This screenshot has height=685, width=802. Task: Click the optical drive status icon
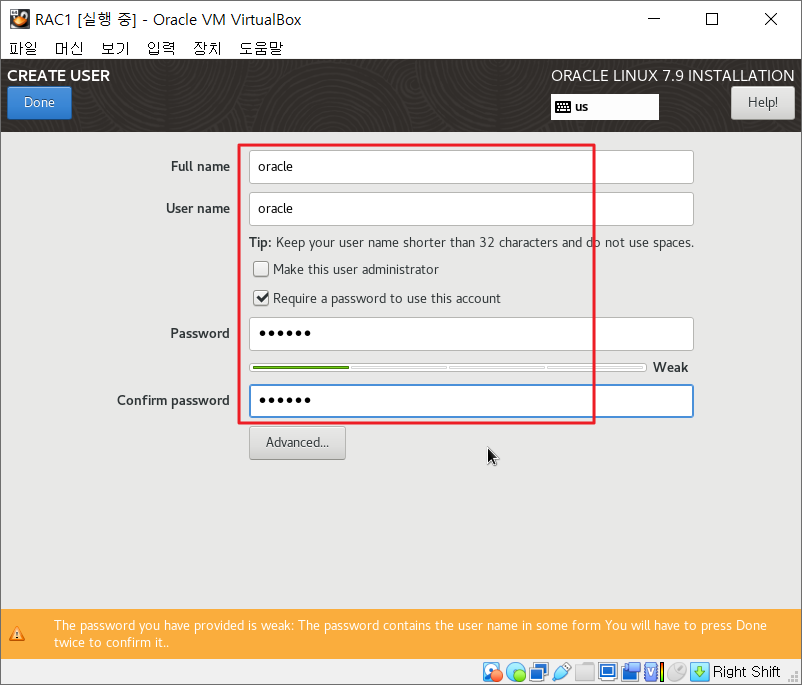pyautogui.click(x=516, y=672)
